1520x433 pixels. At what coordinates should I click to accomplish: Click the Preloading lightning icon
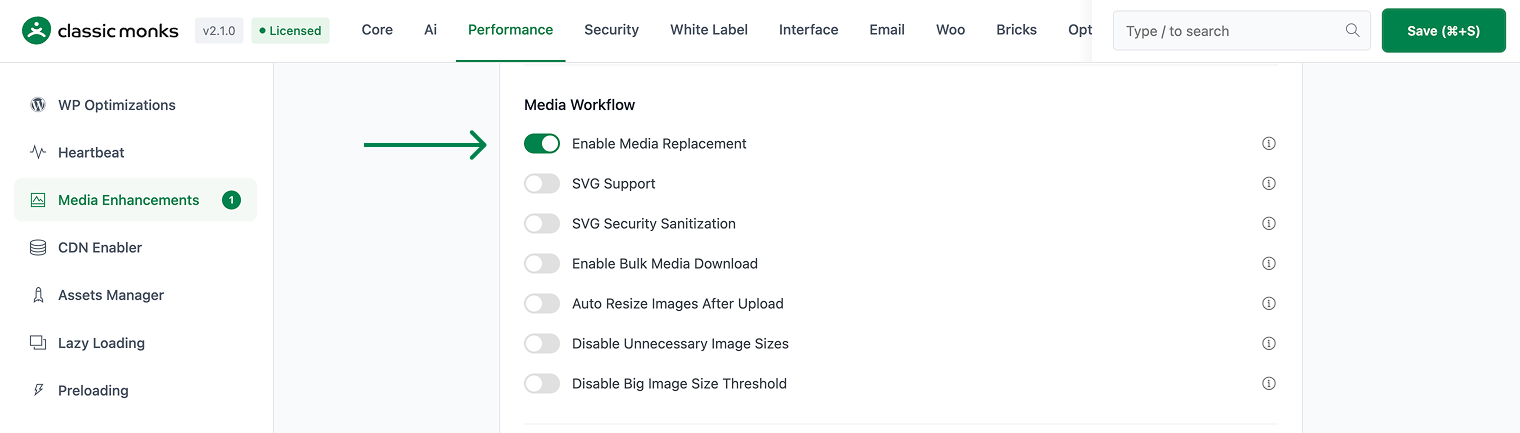[x=38, y=391]
